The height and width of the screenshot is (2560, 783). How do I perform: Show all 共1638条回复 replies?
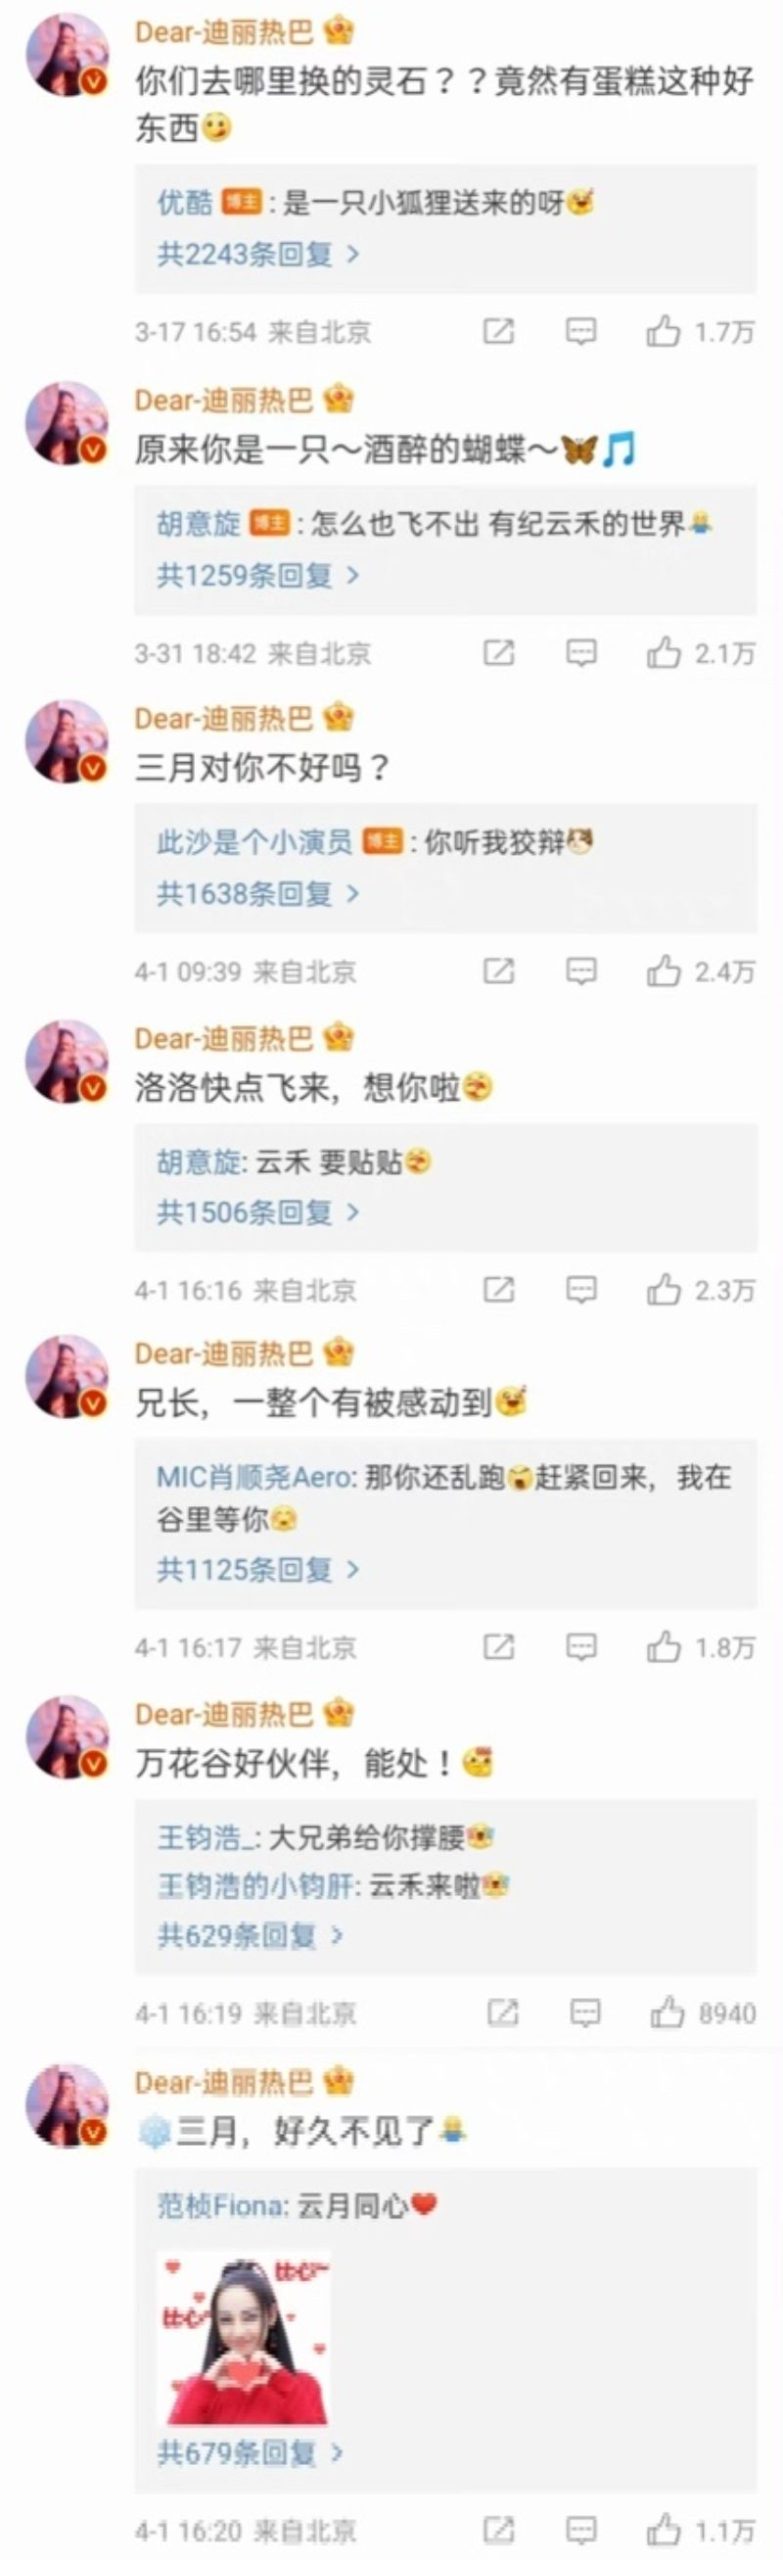pos(258,893)
